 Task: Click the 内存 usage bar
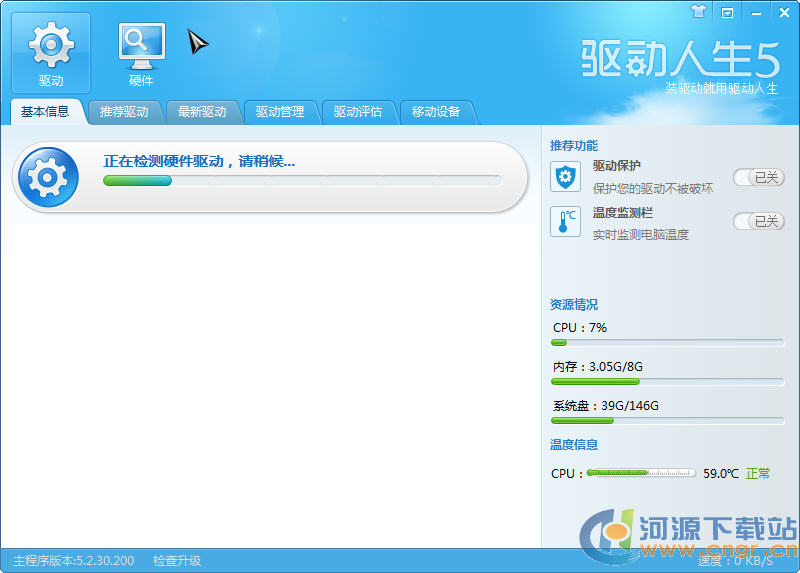pyautogui.click(x=667, y=381)
